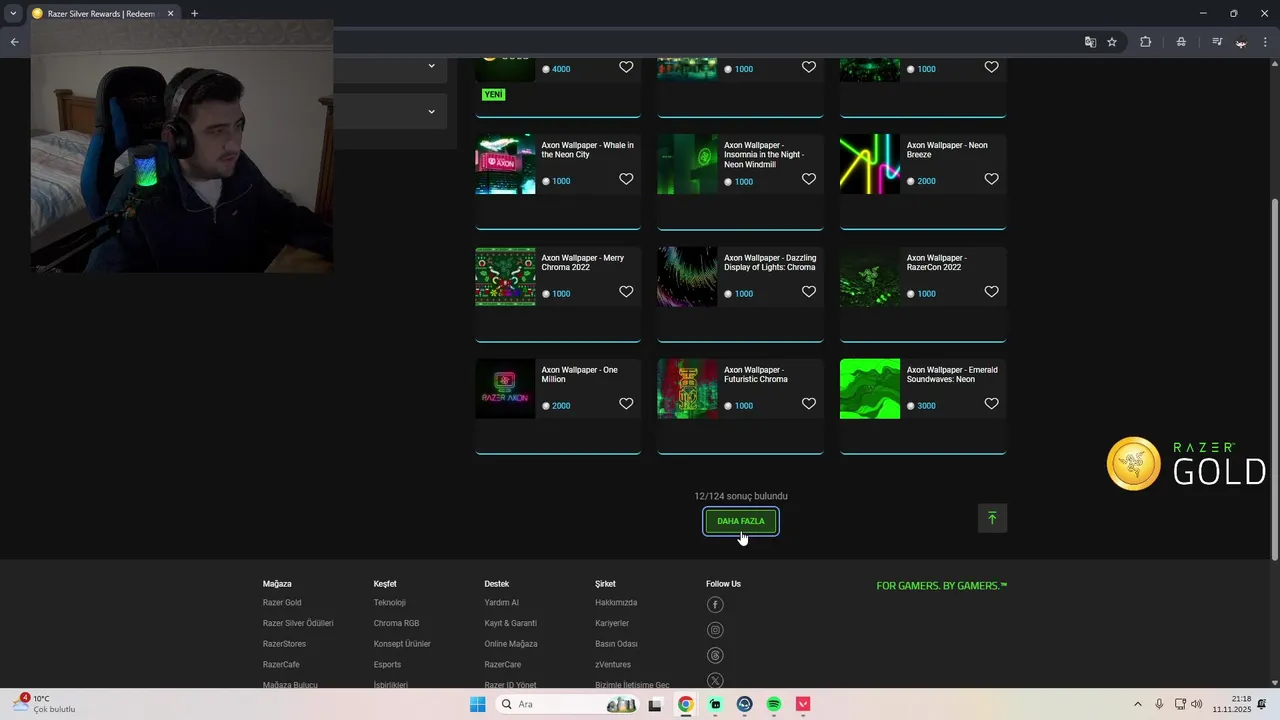The image size is (1280, 720).
Task: Open the Kayıt & Garanti link
Action: tap(511, 623)
